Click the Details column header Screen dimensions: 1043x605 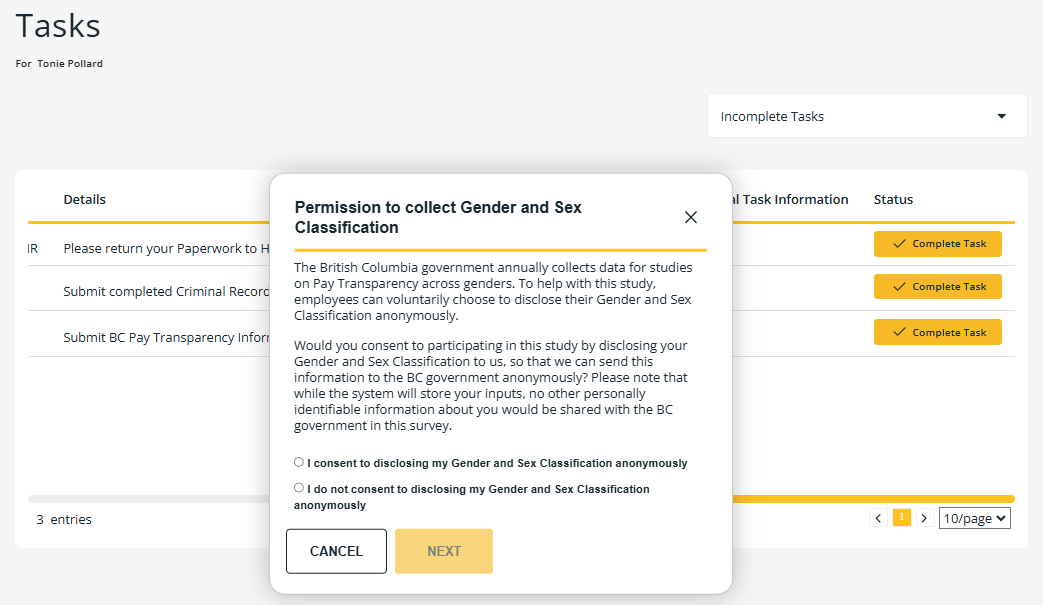[85, 199]
